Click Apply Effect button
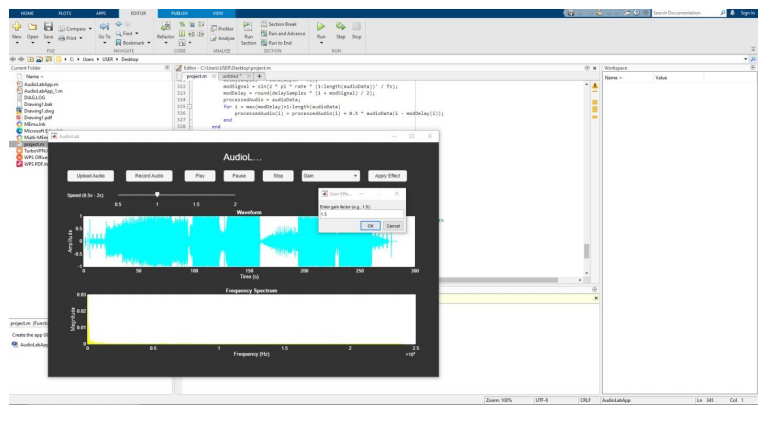Image resolution: width=767 pixels, height=445 pixels. [387, 176]
